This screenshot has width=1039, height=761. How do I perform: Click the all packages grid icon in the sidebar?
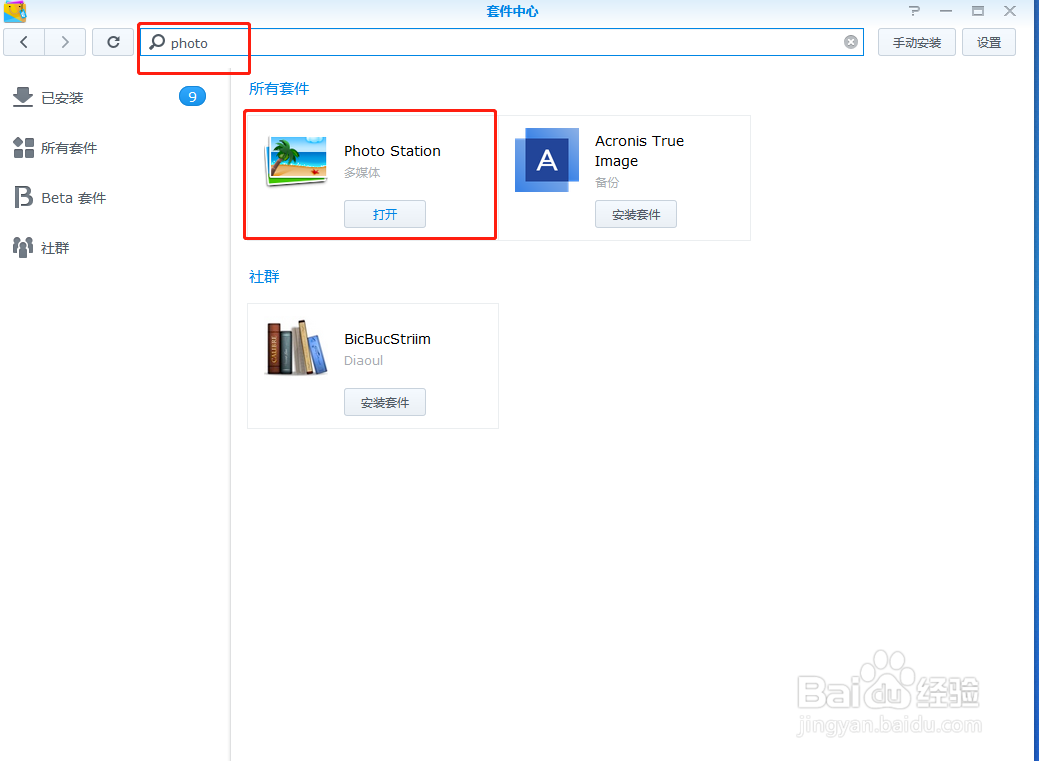24,148
